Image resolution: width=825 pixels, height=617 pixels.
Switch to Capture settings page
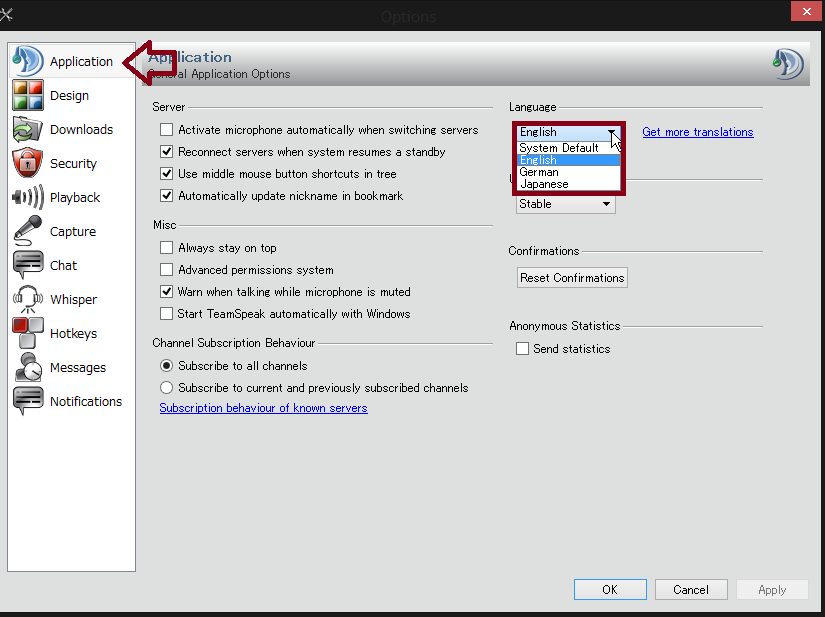[x=73, y=231]
